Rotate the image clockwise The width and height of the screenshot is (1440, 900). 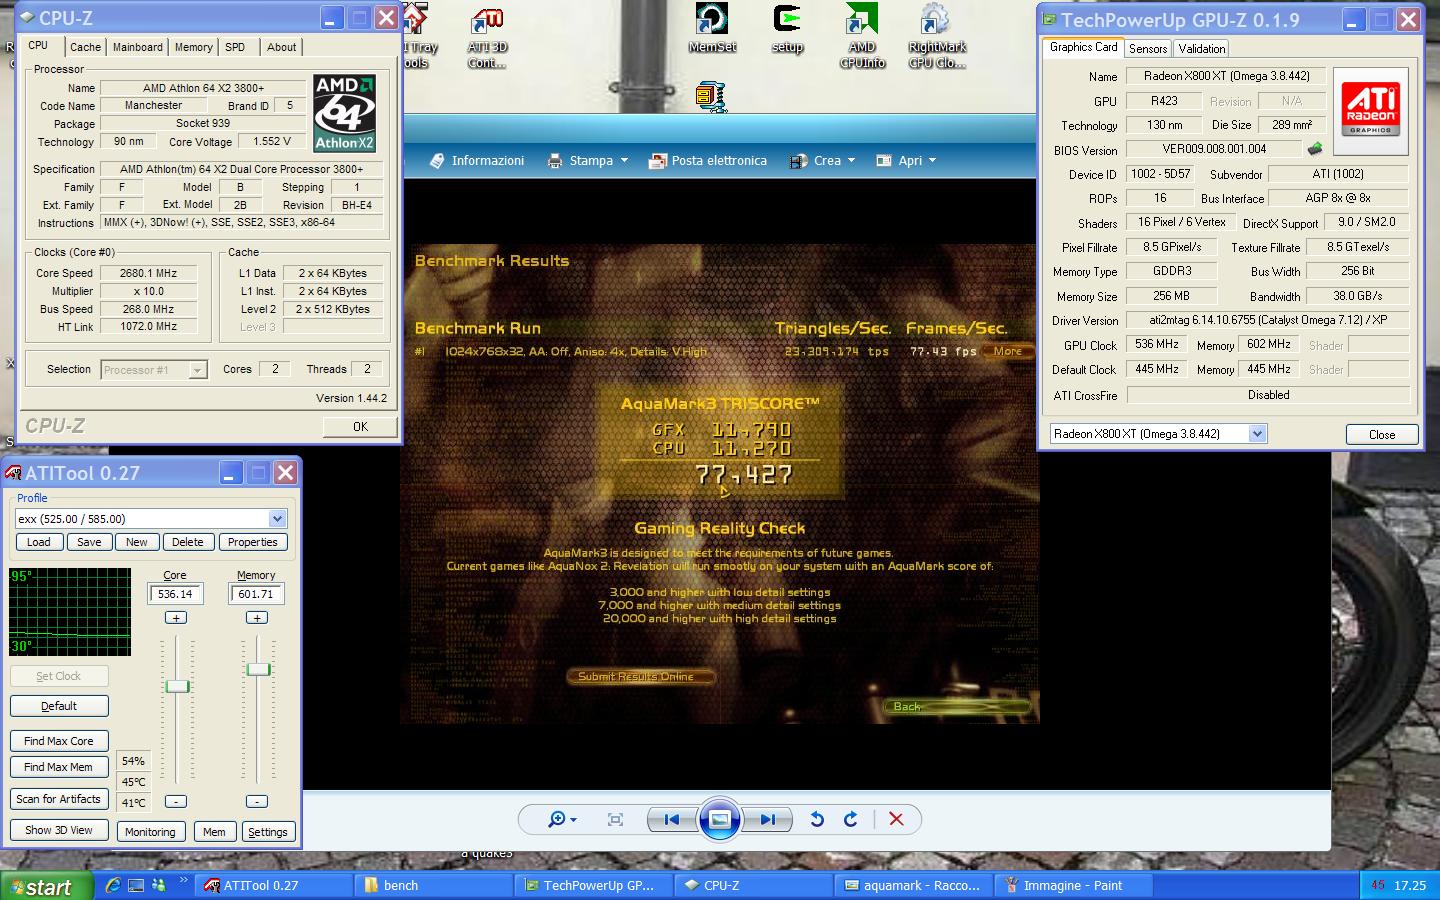click(x=851, y=820)
